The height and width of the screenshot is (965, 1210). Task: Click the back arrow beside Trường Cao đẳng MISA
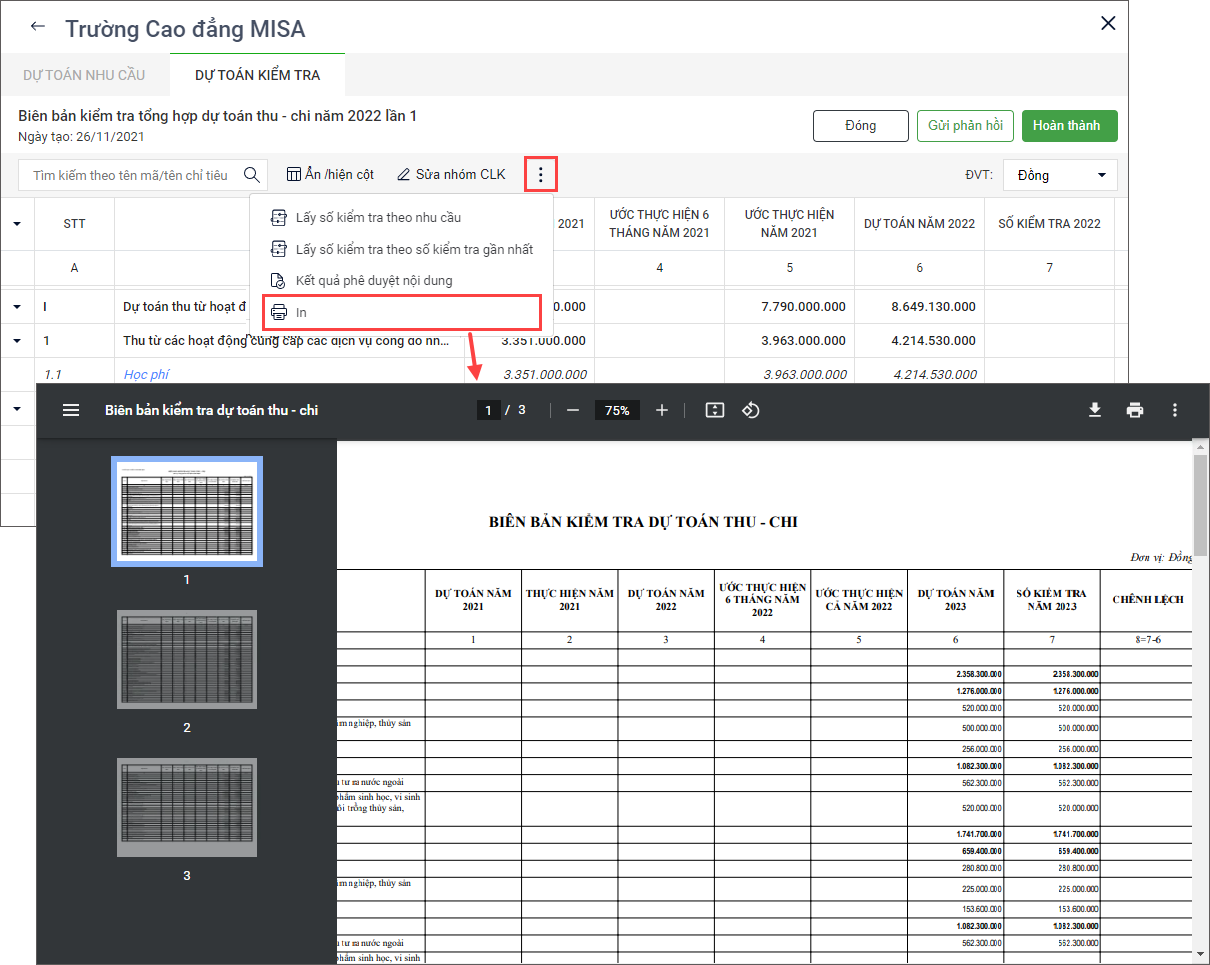coord(38,27)
